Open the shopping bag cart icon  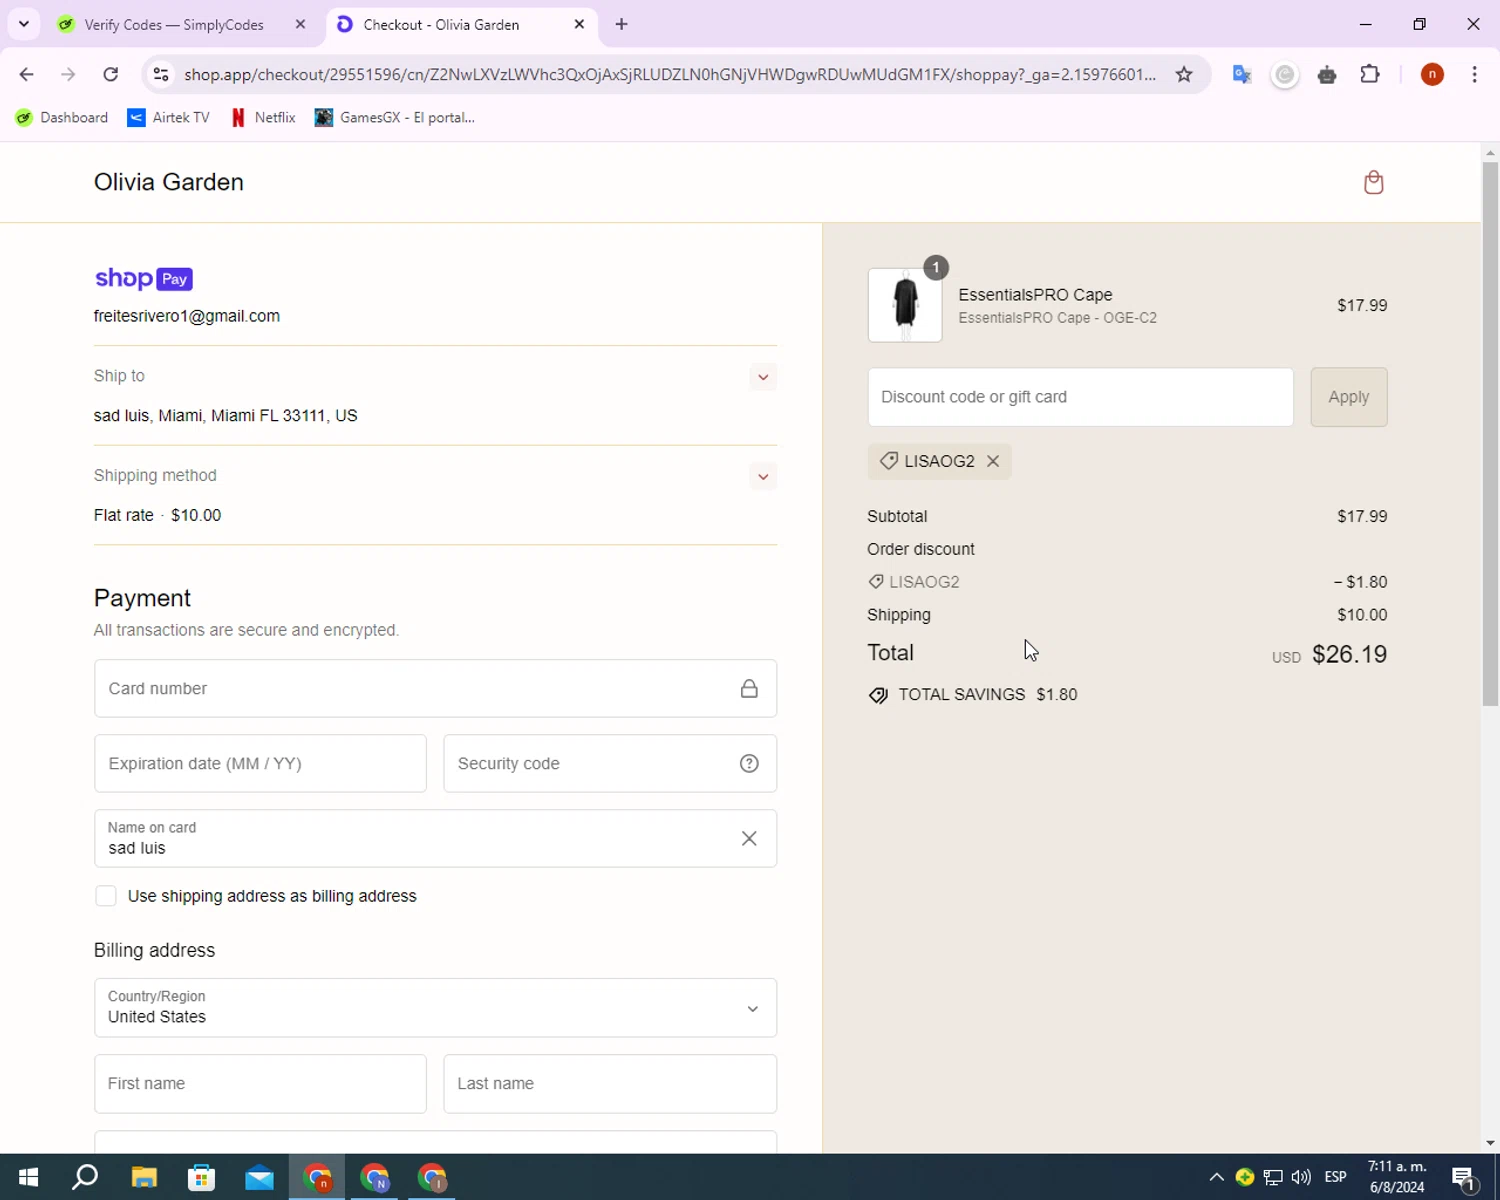1374,182
